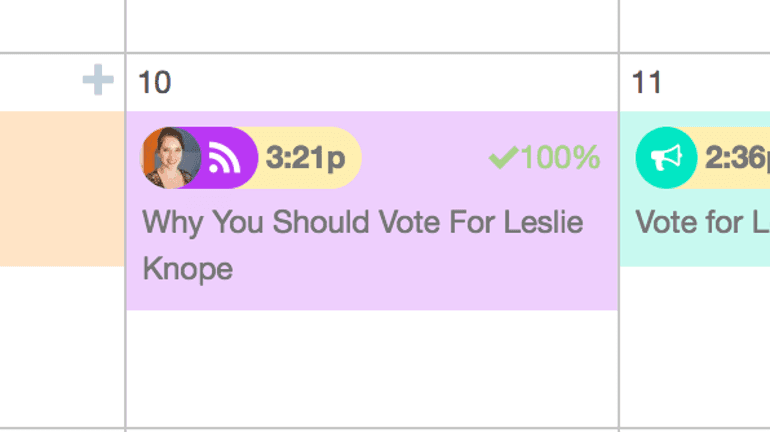Open "Why You Should Vote For Leslie Knope"

point(362,221)
